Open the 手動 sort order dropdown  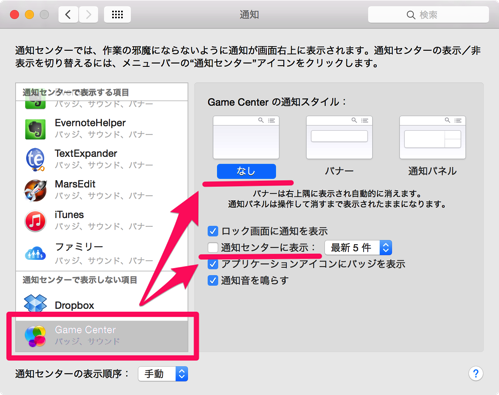tap(163, 374)
